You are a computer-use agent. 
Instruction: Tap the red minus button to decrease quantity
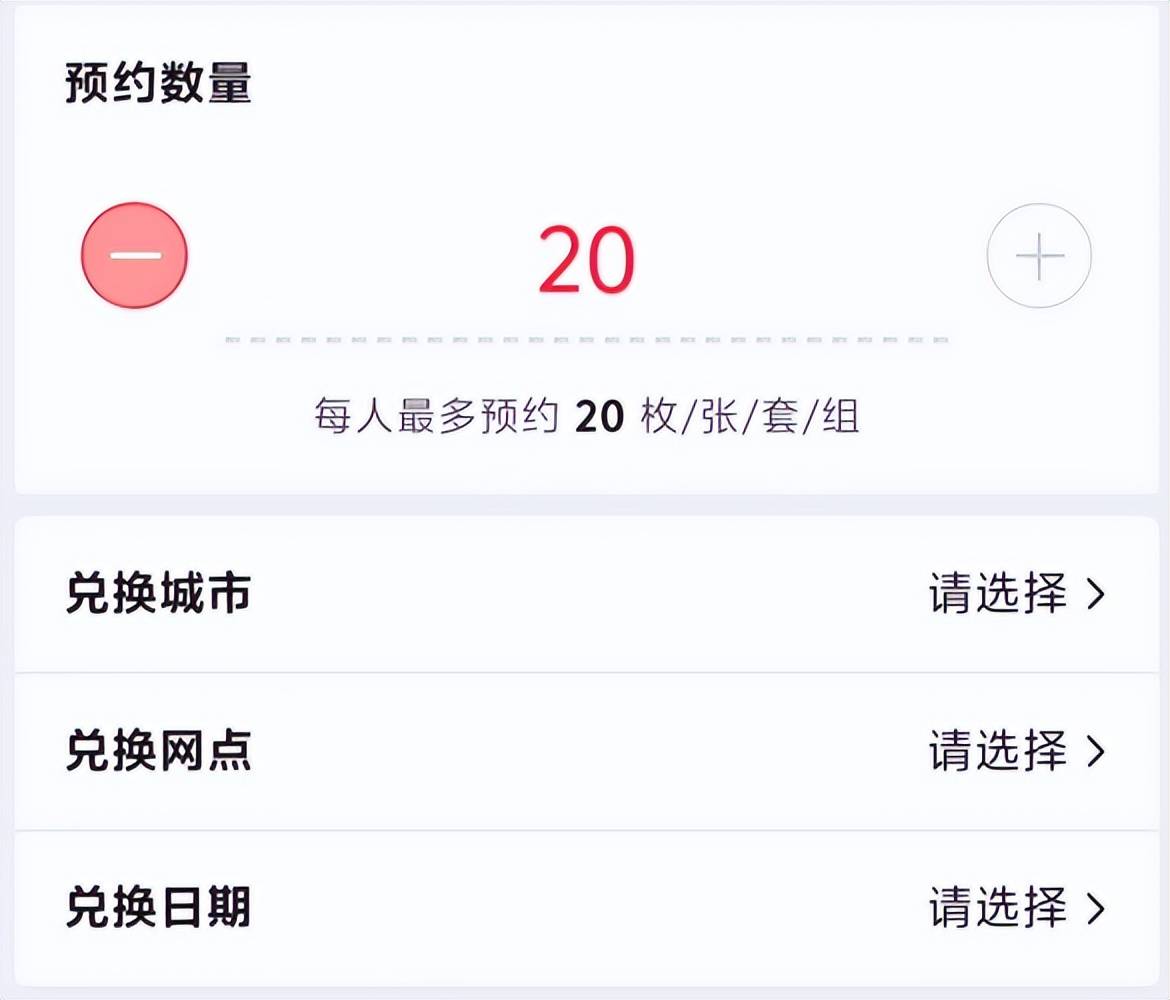[x=134, y=255]
